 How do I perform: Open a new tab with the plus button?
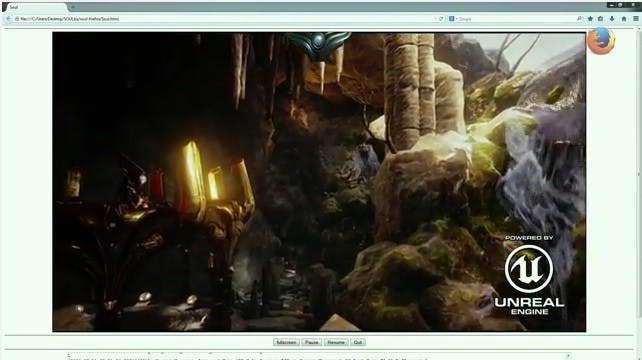(73, 7)
